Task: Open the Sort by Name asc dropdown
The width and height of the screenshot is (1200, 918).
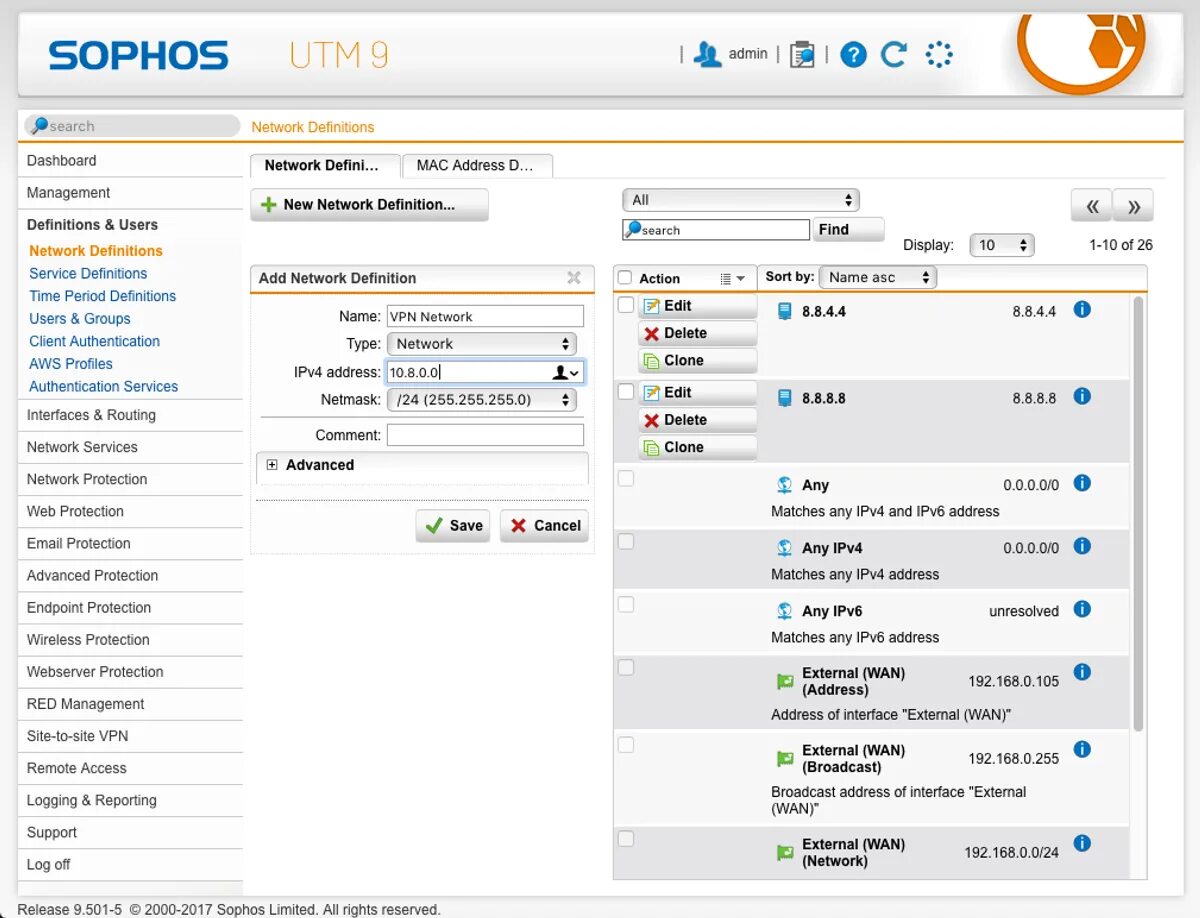Action: pyautogui.click(x=877, y=277)
